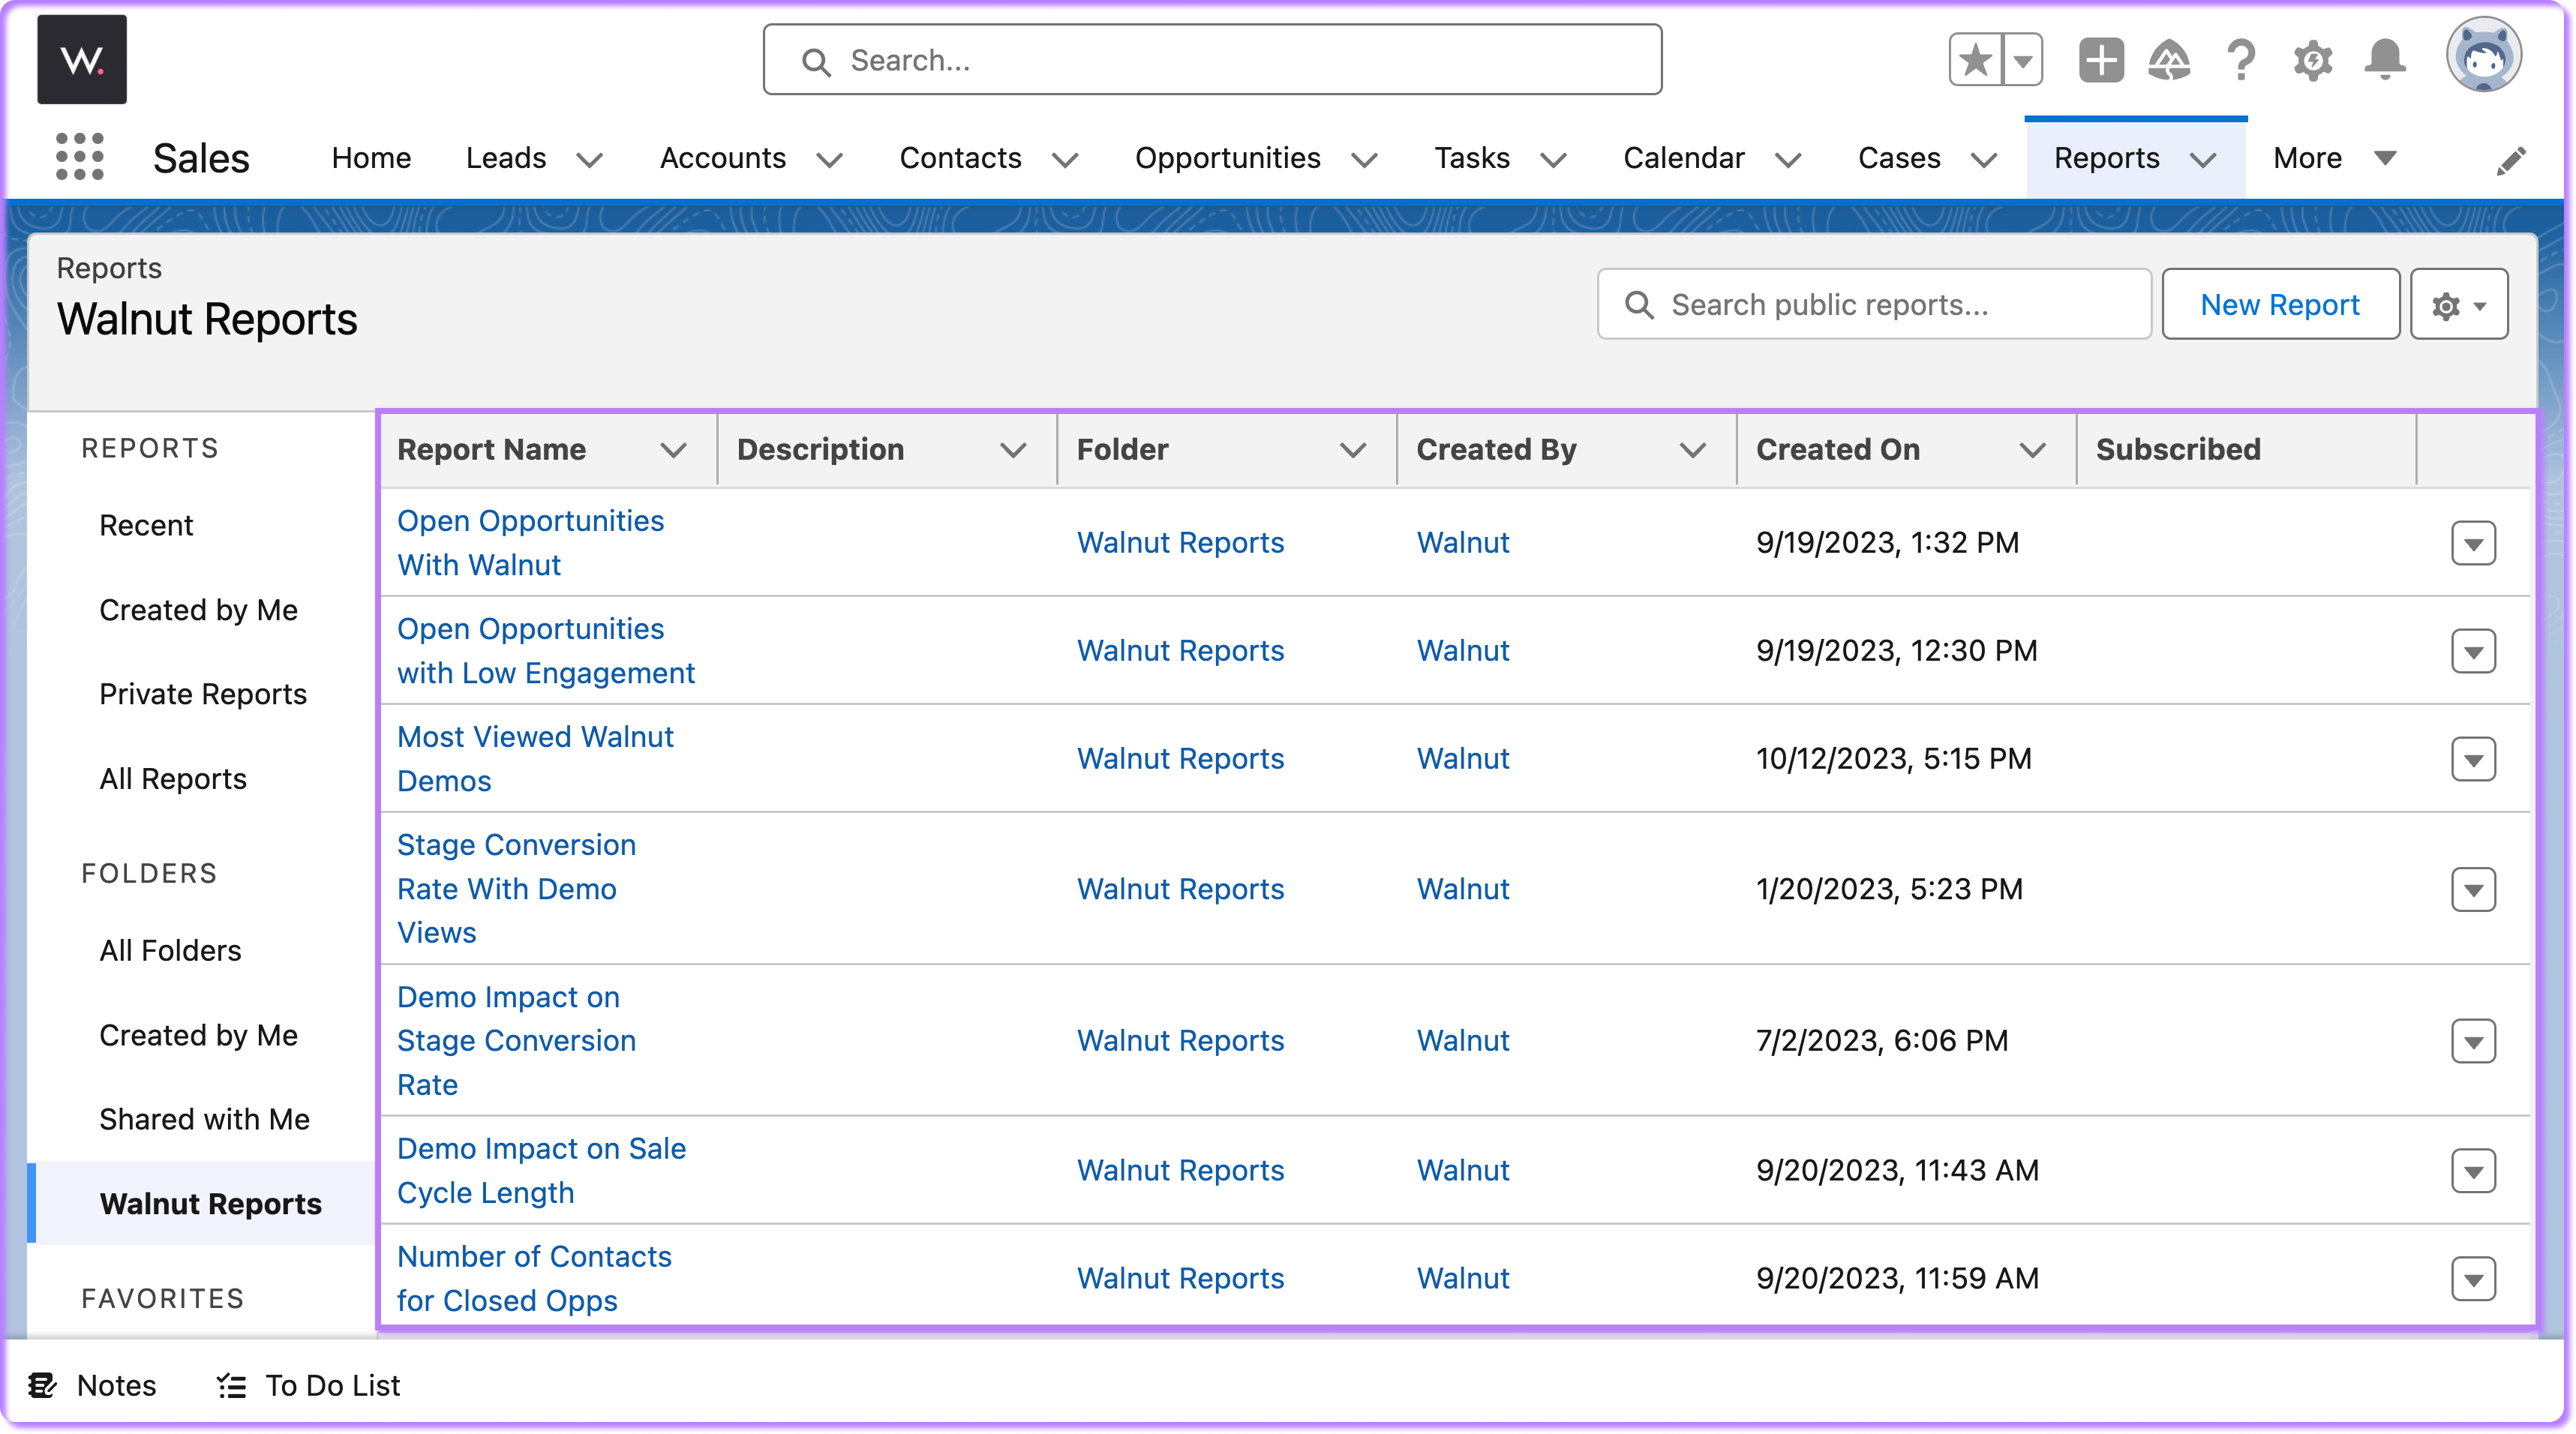Open the Trailhead guidance icon
Viewport: 2576px width, 1434px height.
[x=2169, y=60]
